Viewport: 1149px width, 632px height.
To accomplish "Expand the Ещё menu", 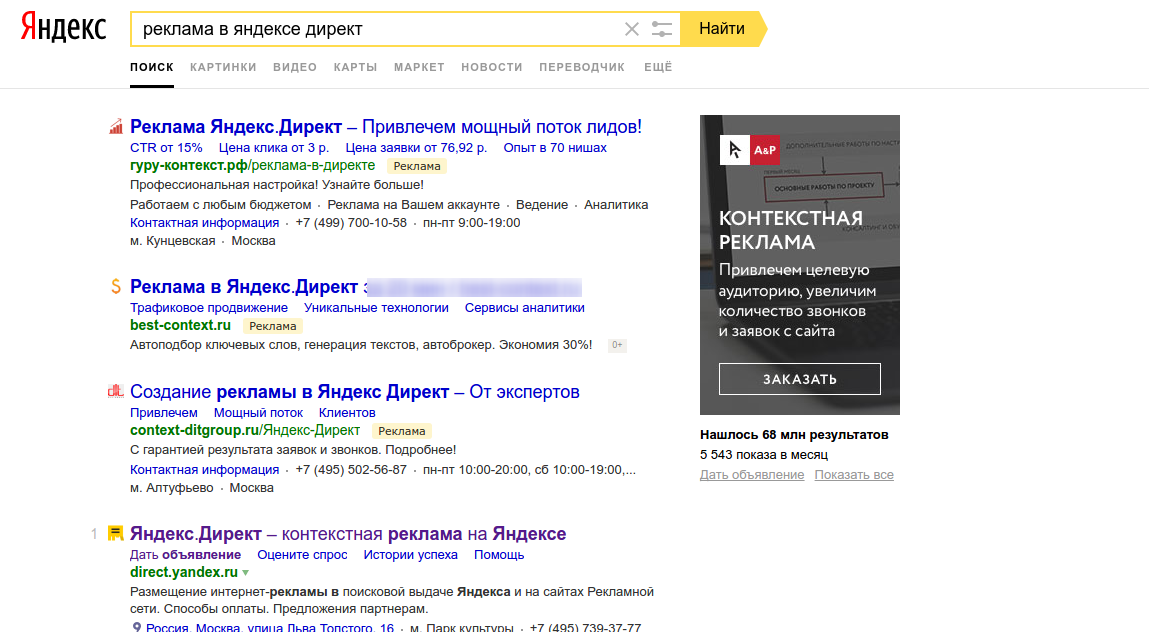I will point(658,67).
